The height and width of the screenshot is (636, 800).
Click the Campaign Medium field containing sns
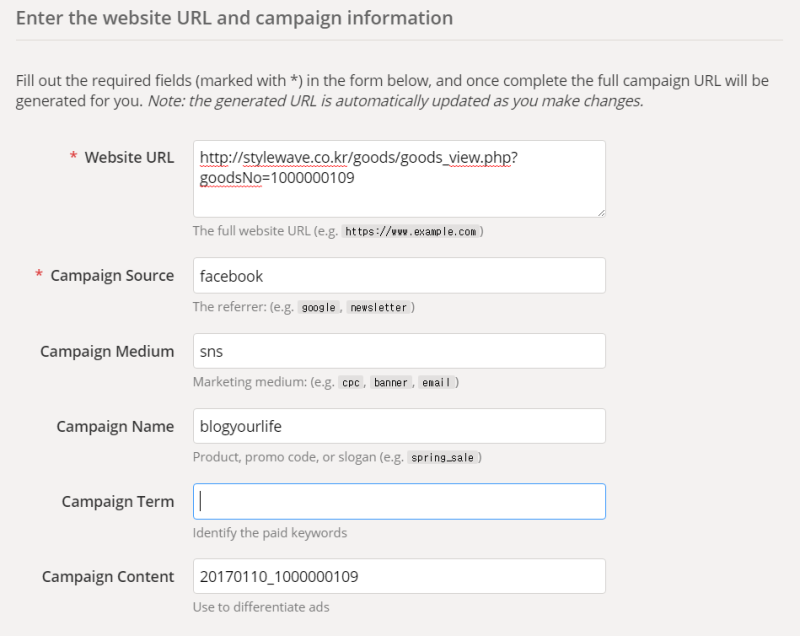(x=399, y=351)
